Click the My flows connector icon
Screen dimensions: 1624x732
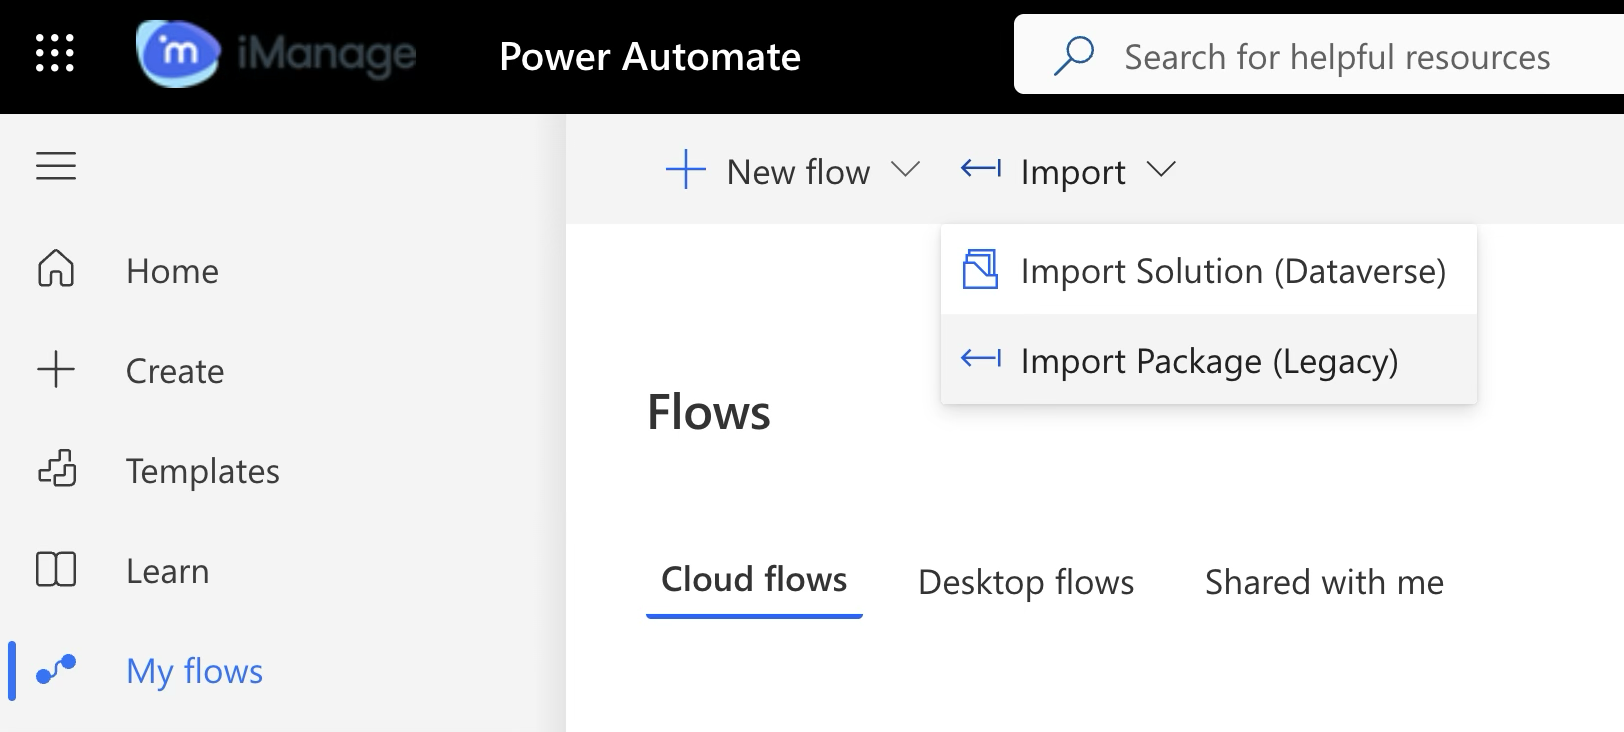point(56,669)
